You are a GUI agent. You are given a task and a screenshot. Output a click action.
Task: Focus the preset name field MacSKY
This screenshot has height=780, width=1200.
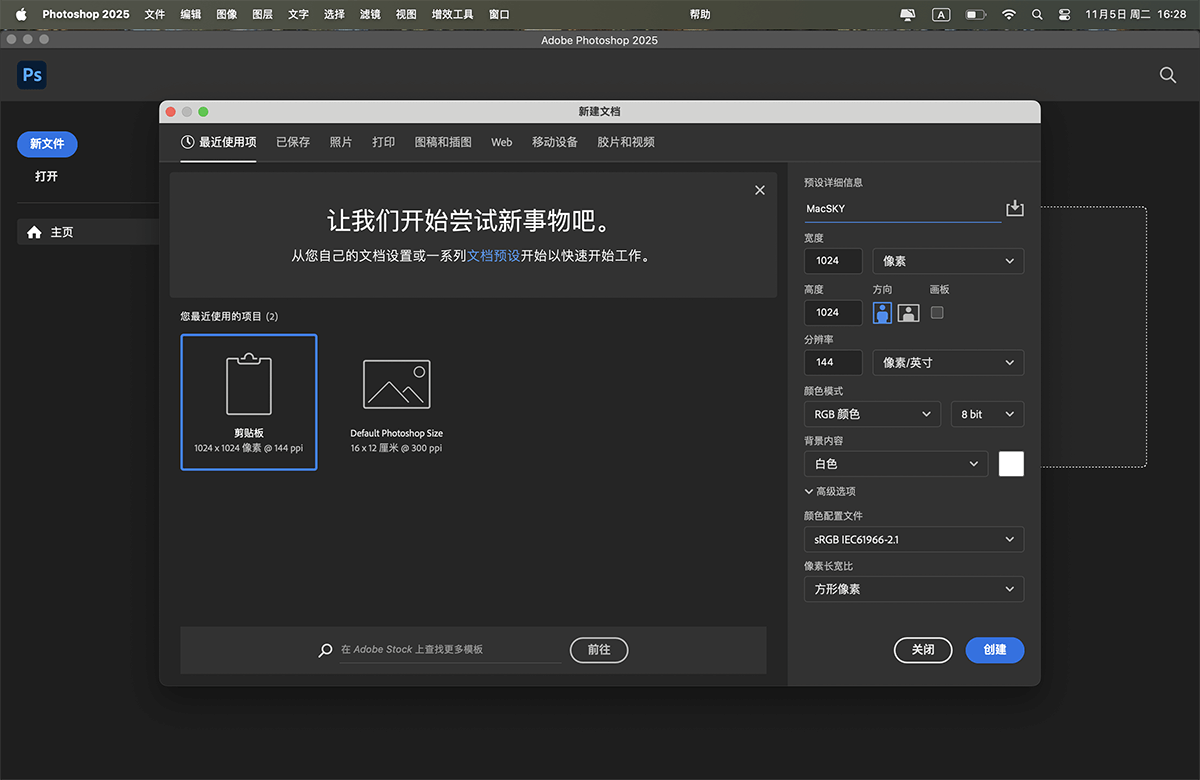[902, 209]
